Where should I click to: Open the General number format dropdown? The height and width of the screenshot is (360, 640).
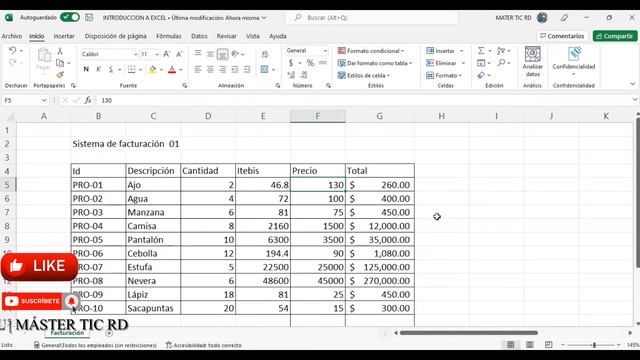(325, 51)
